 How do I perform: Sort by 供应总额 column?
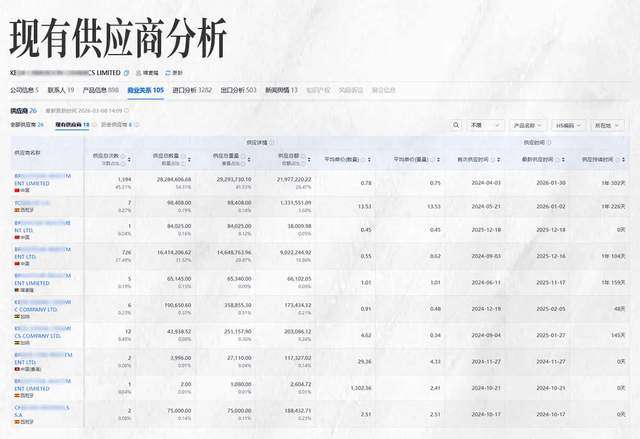[309, 160]
